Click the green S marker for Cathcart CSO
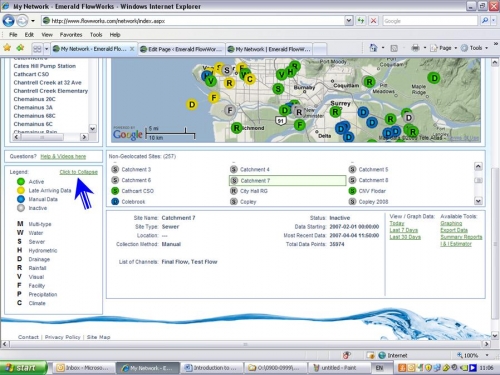Viewport: 500px width, 375px height. (x=115, y=191)
